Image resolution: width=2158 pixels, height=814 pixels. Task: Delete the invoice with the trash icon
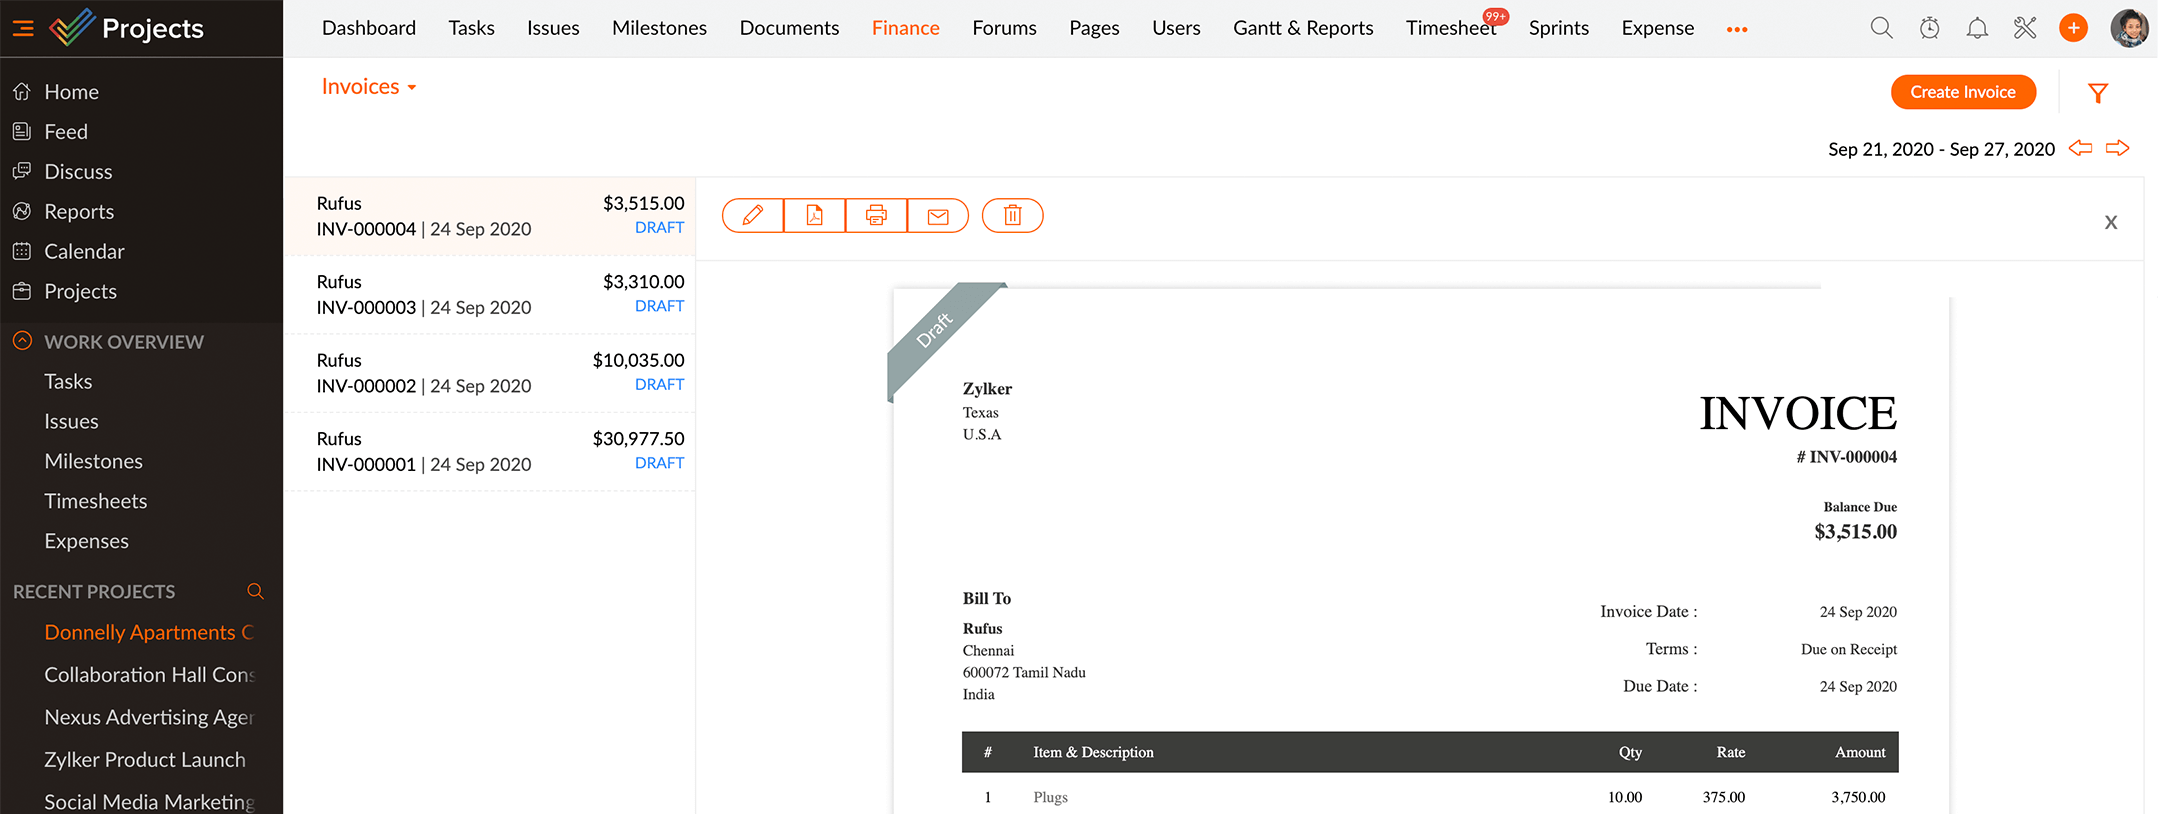tap(1012, 215)
